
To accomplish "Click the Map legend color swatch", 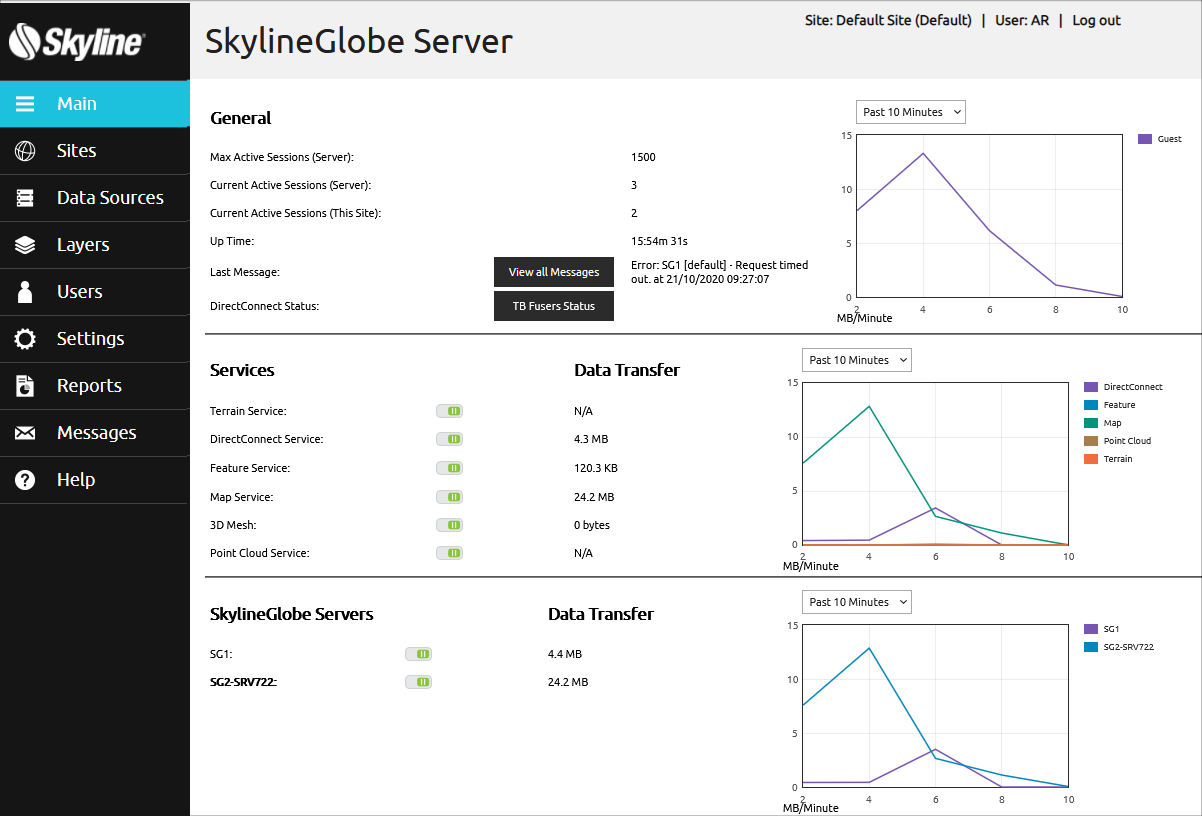I will (1091, 423).
